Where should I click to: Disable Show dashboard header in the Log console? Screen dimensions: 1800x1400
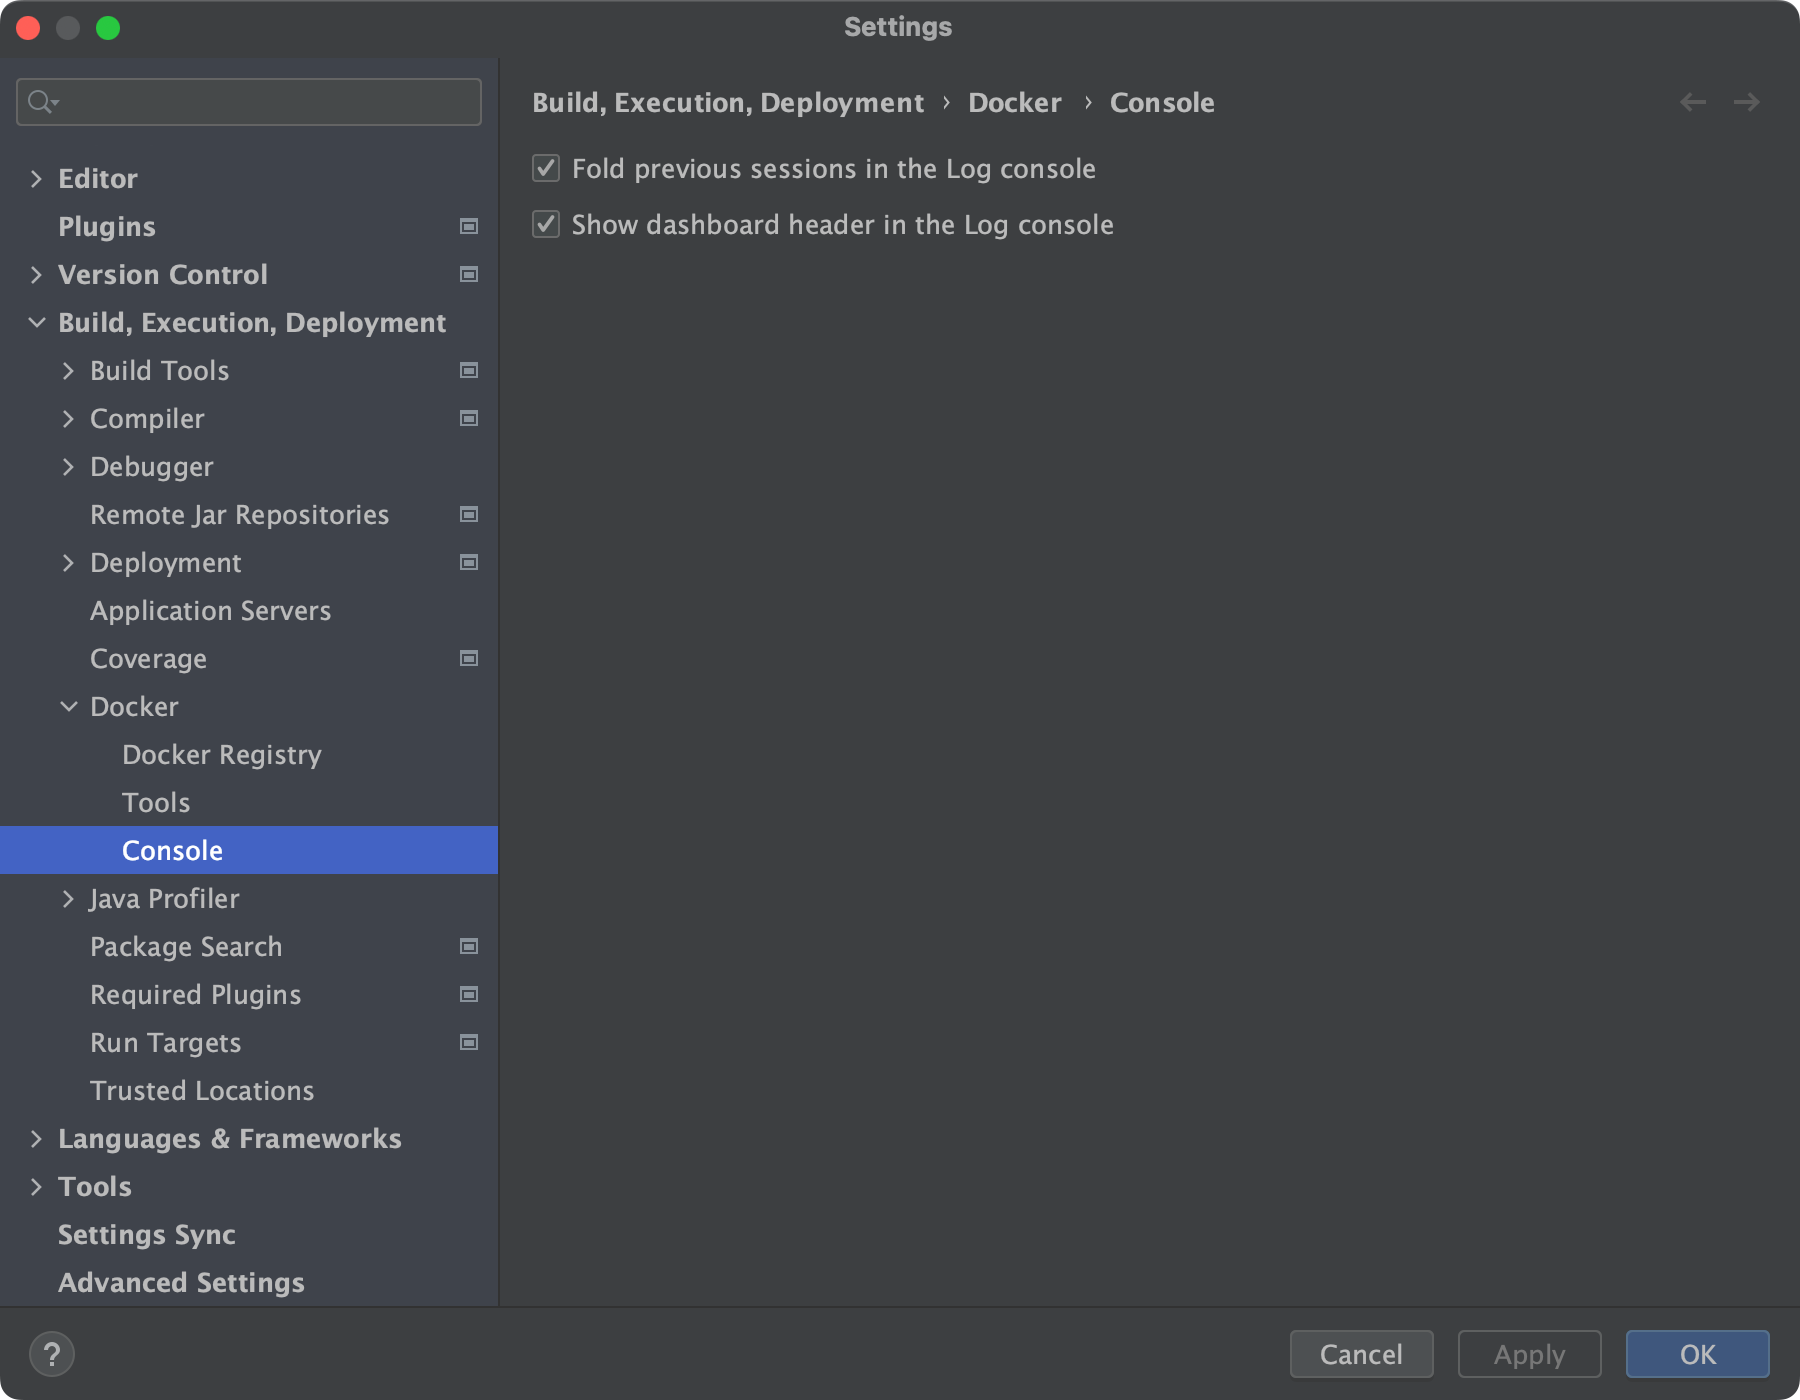[x=545, y=225]
